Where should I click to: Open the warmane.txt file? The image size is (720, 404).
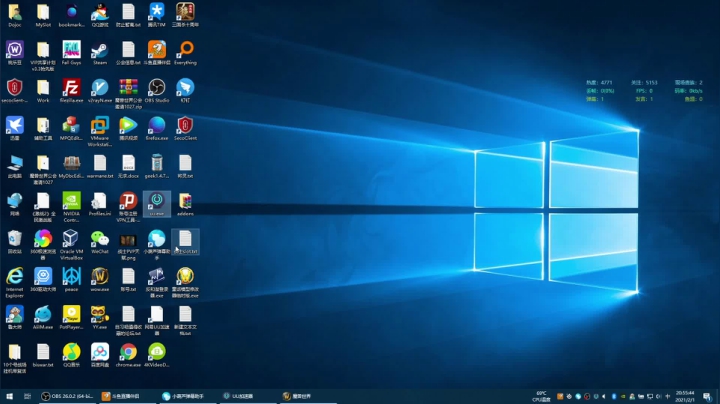(100, 166)
